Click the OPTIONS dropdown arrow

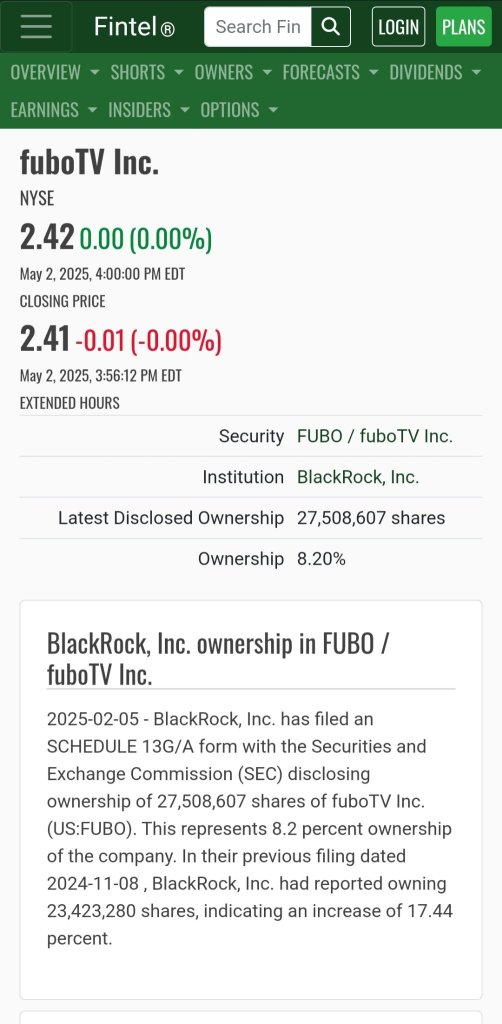tap(273, 110)
